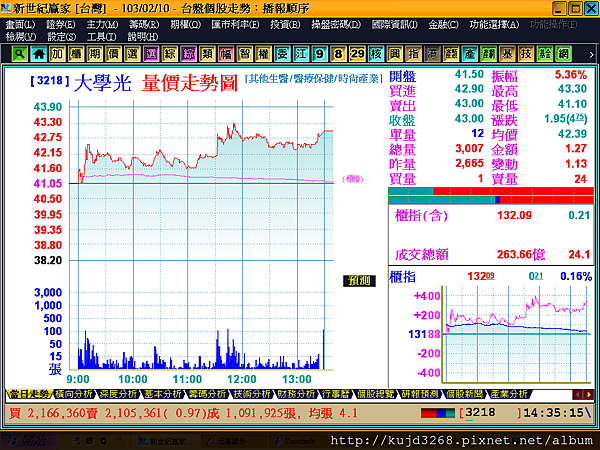Select the 加 toolbar button
This screenshot has width=600, height=450.
pyautogui.click(x=57, y=54)
